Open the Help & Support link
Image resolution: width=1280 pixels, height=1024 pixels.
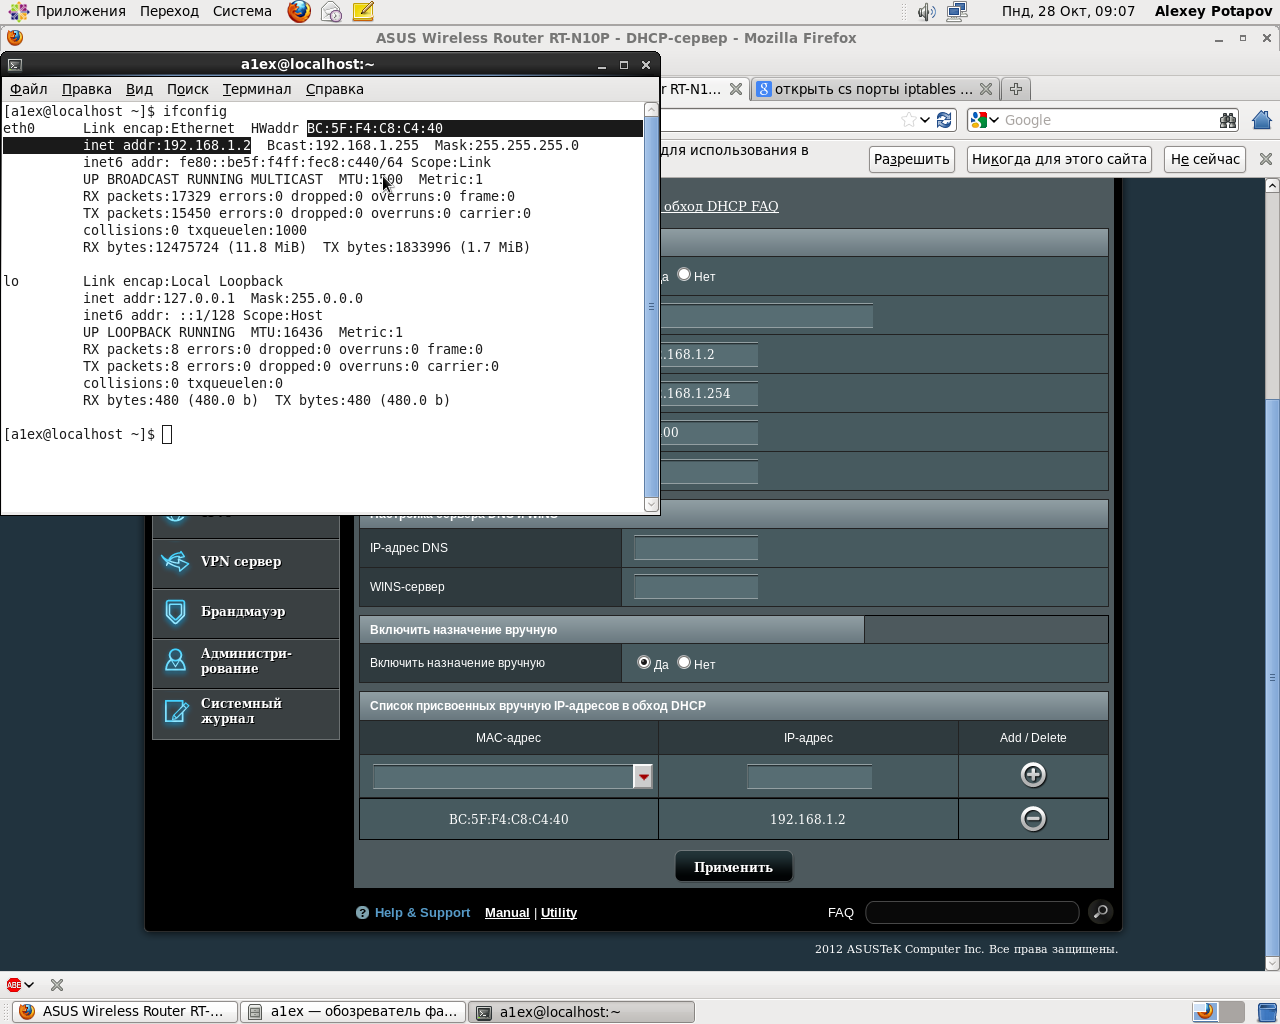(x=422, y=912)
